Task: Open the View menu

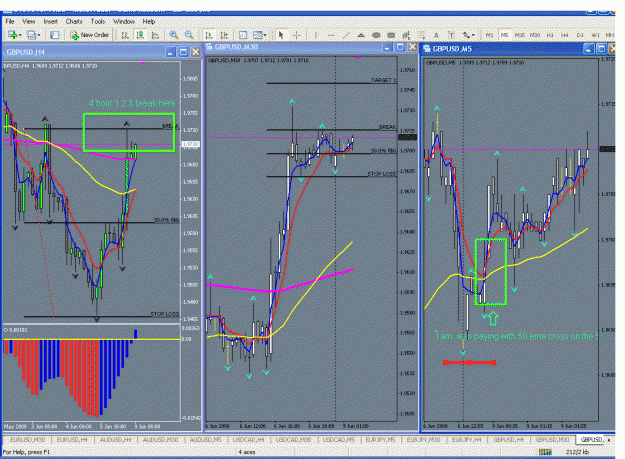Action: pos(28,22)
